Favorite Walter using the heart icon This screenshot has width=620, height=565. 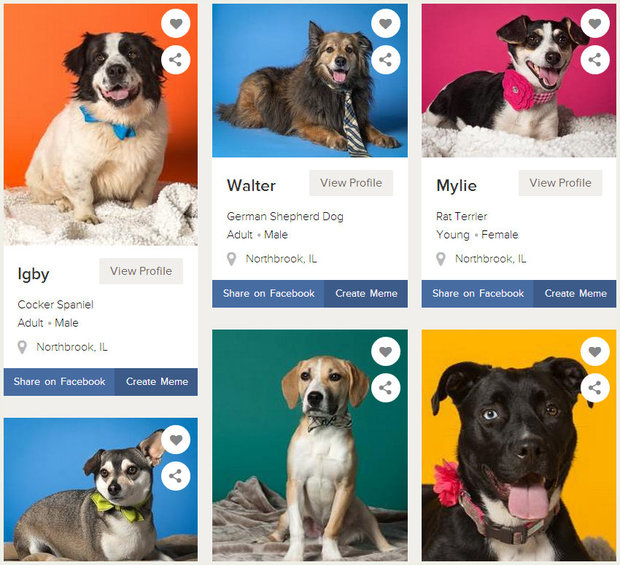pyautogui.click(x=386, y=23)
